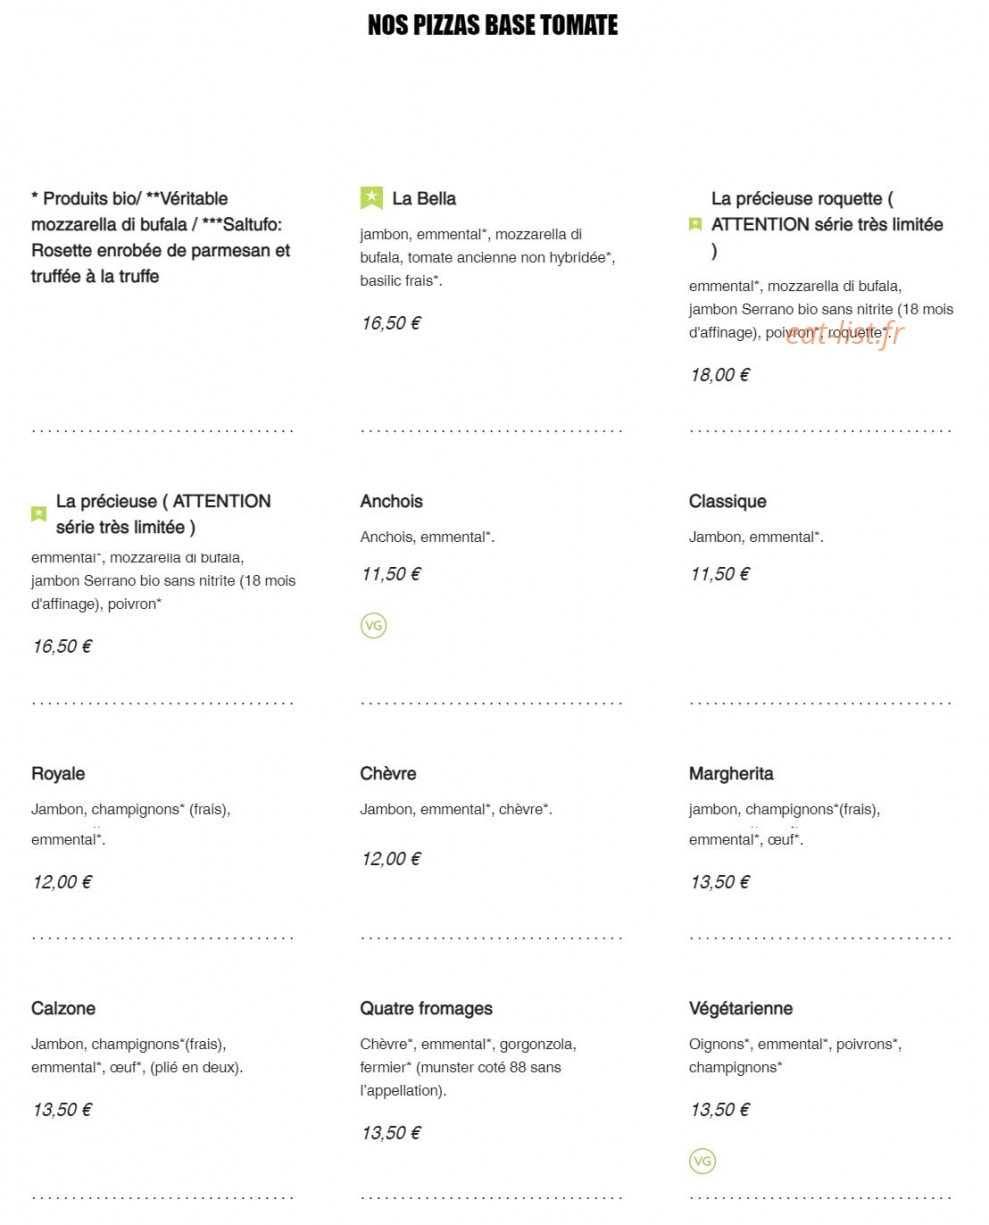Image resolution: width=989 pixels, height=1225 pixels.
Task: Click the green star badge beside La précieuse
Action: [x=38, y=514]
